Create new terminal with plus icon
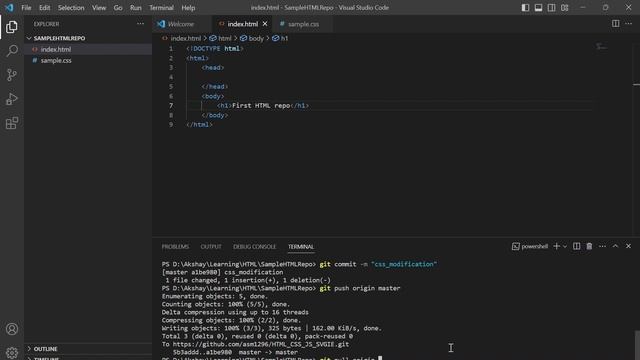The width and height of the screenshot is (640, 360). tap(556, 246)
